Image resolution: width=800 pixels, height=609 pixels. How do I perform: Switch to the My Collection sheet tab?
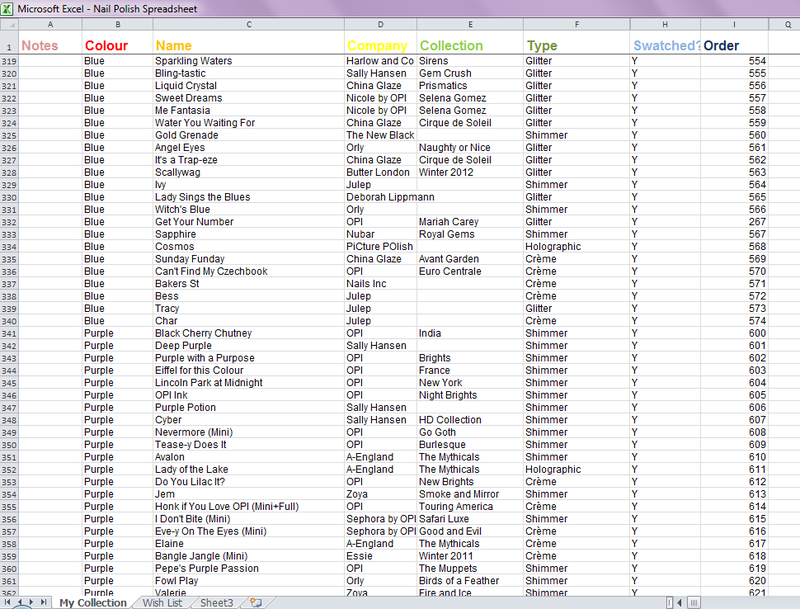click(93, 603)
